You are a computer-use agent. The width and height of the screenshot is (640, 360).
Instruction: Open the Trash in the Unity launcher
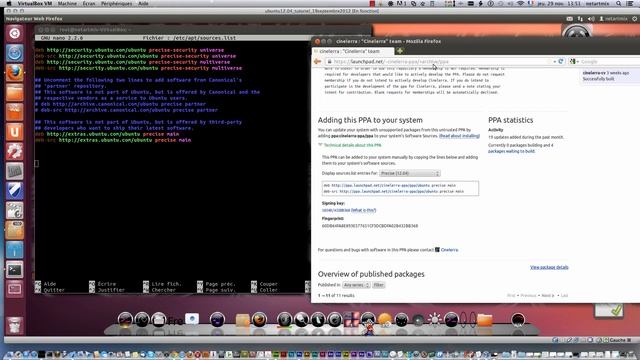tap(14, 325)
